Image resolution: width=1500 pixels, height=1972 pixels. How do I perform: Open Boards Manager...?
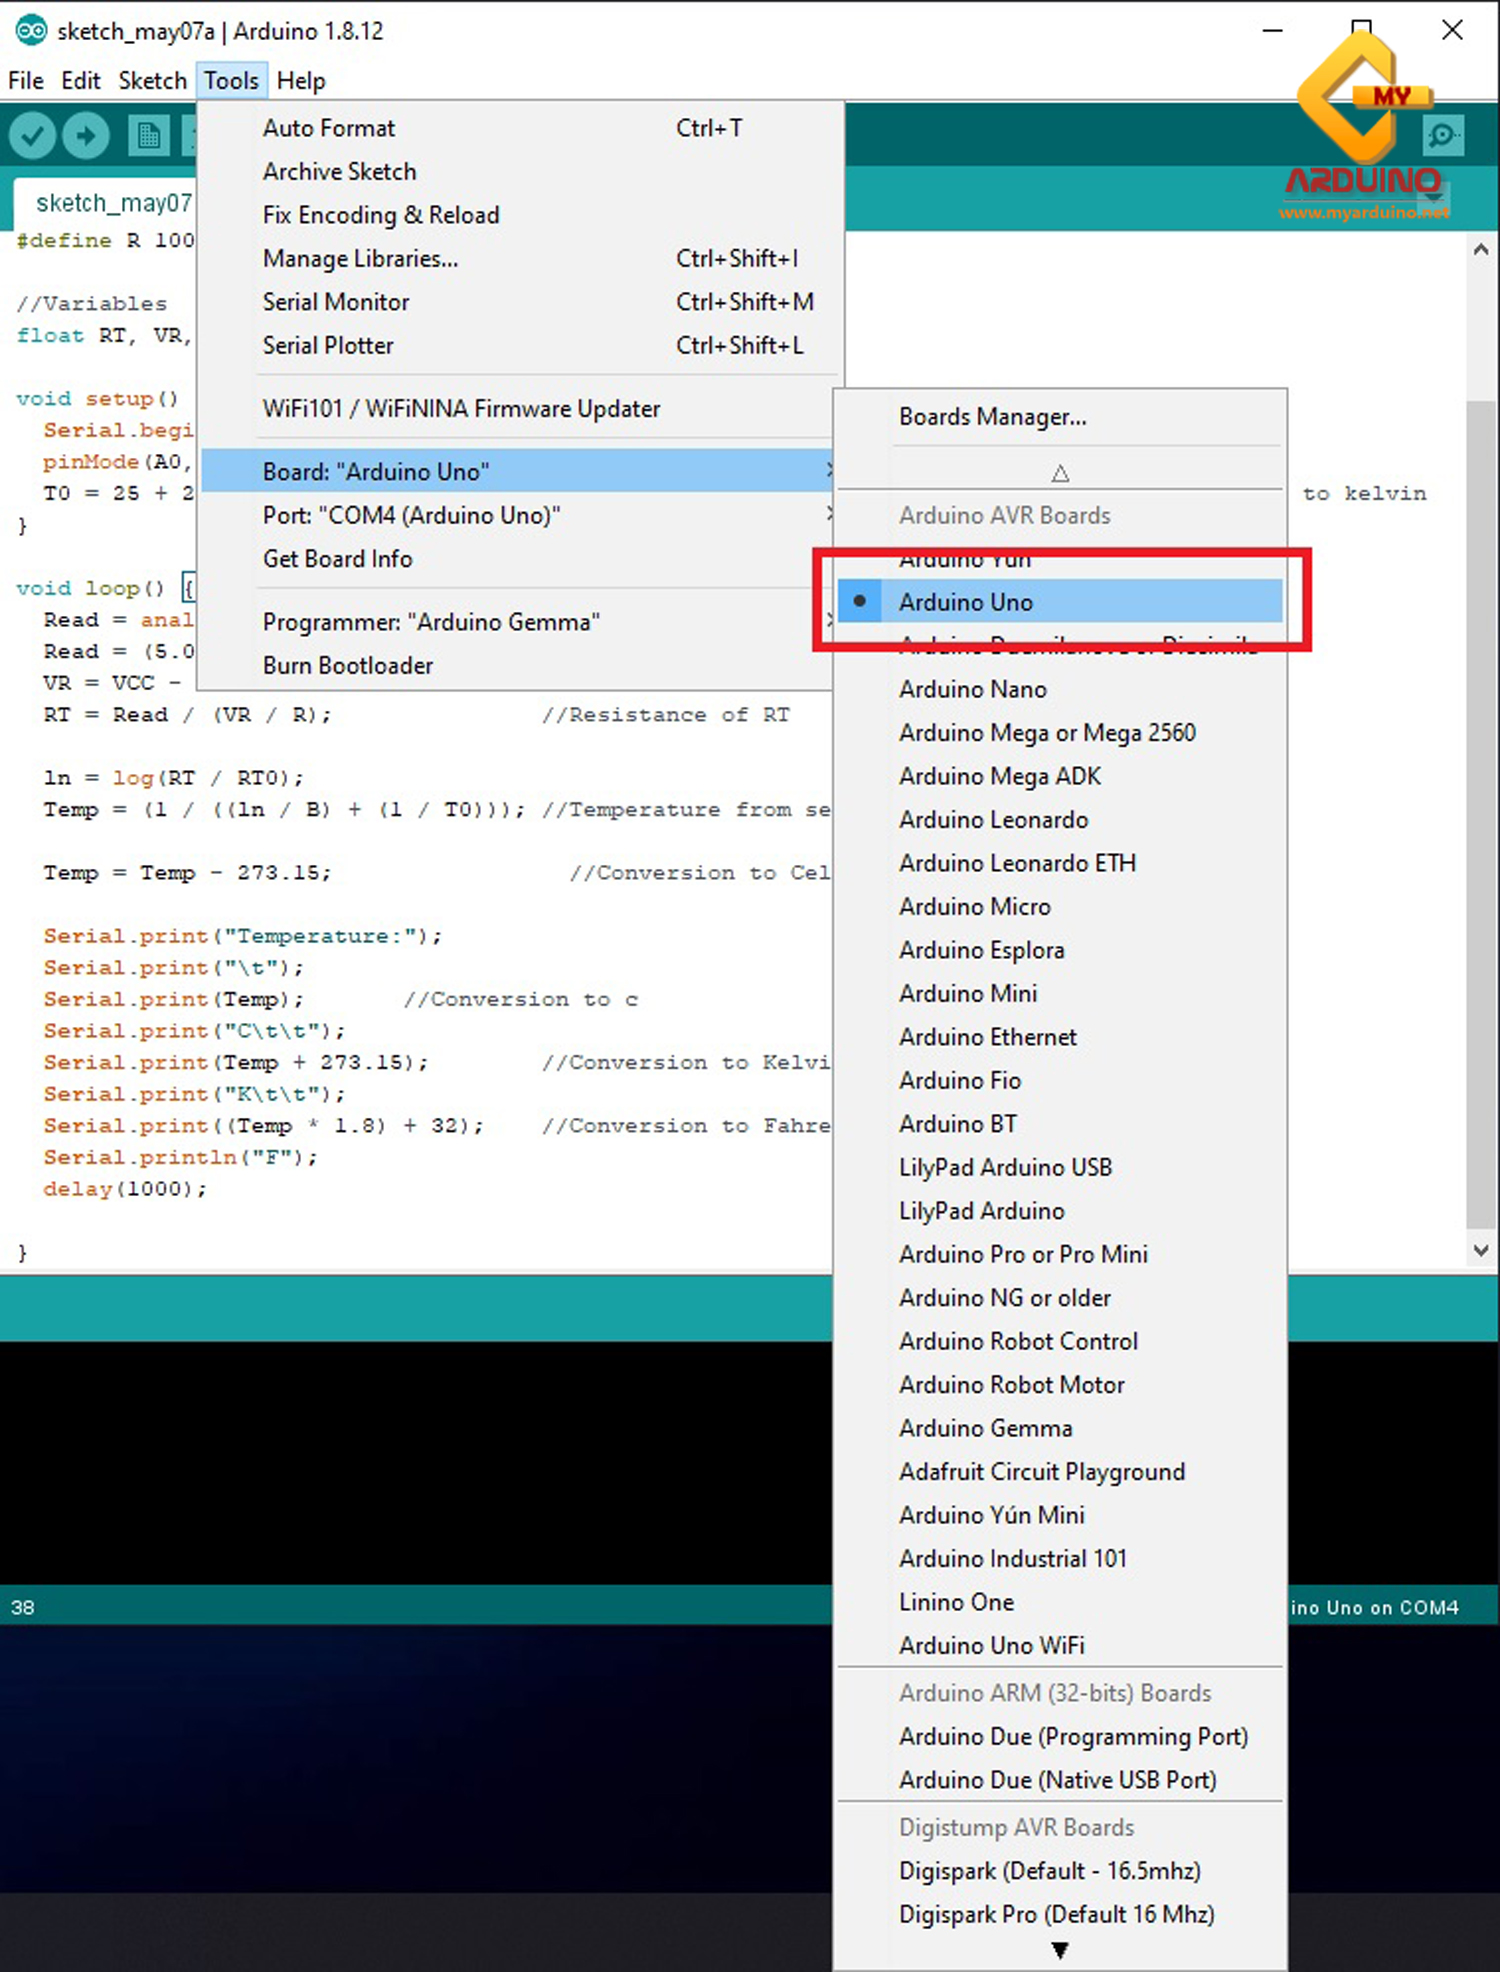click(x=992, y=417)
